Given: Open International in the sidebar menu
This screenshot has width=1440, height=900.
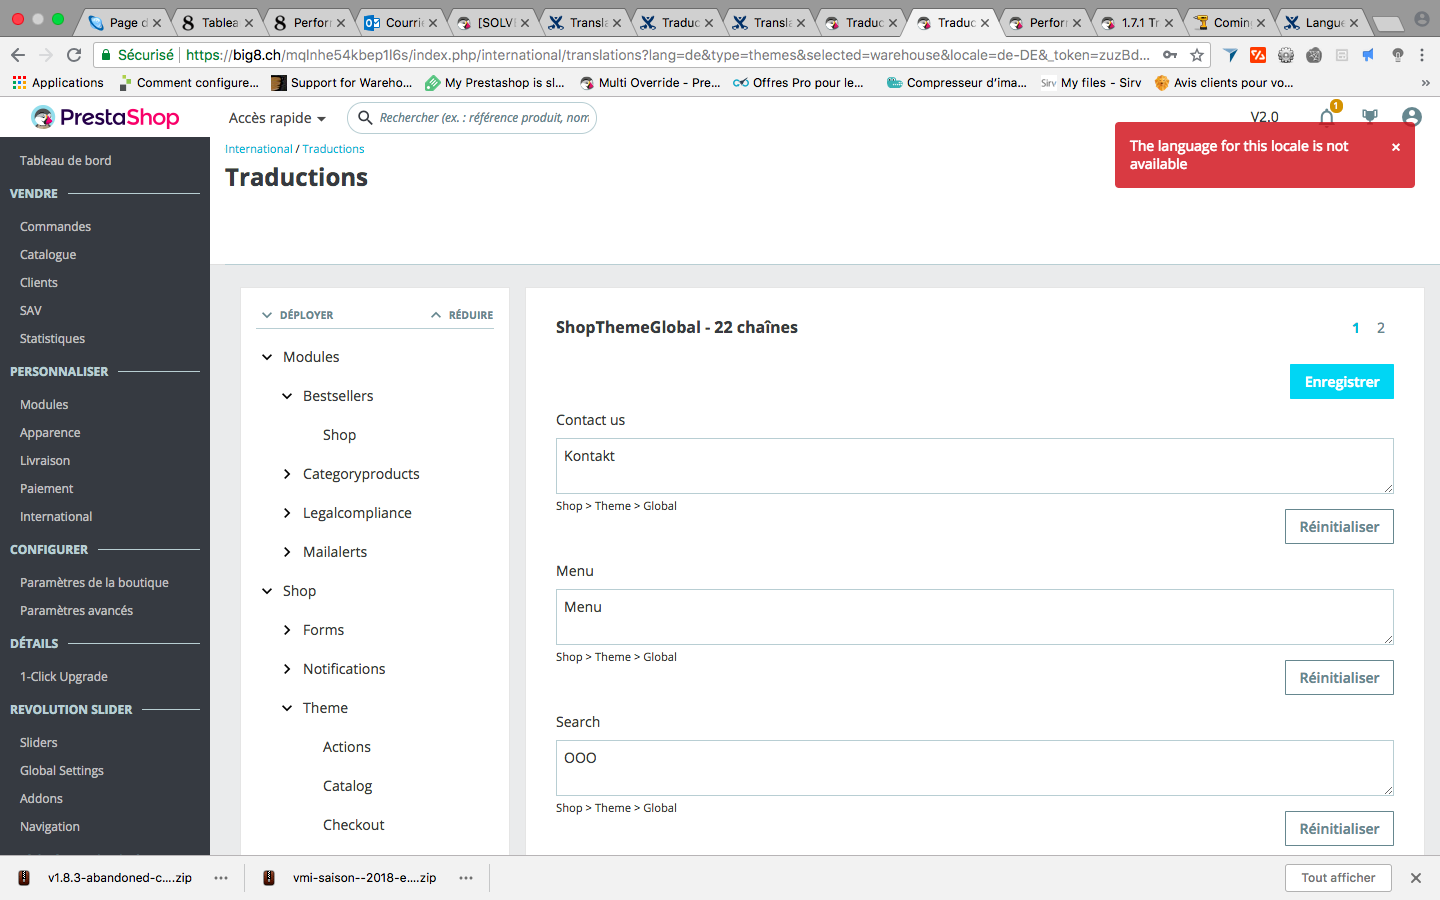Looking at the screenshot, I should 56,517.
